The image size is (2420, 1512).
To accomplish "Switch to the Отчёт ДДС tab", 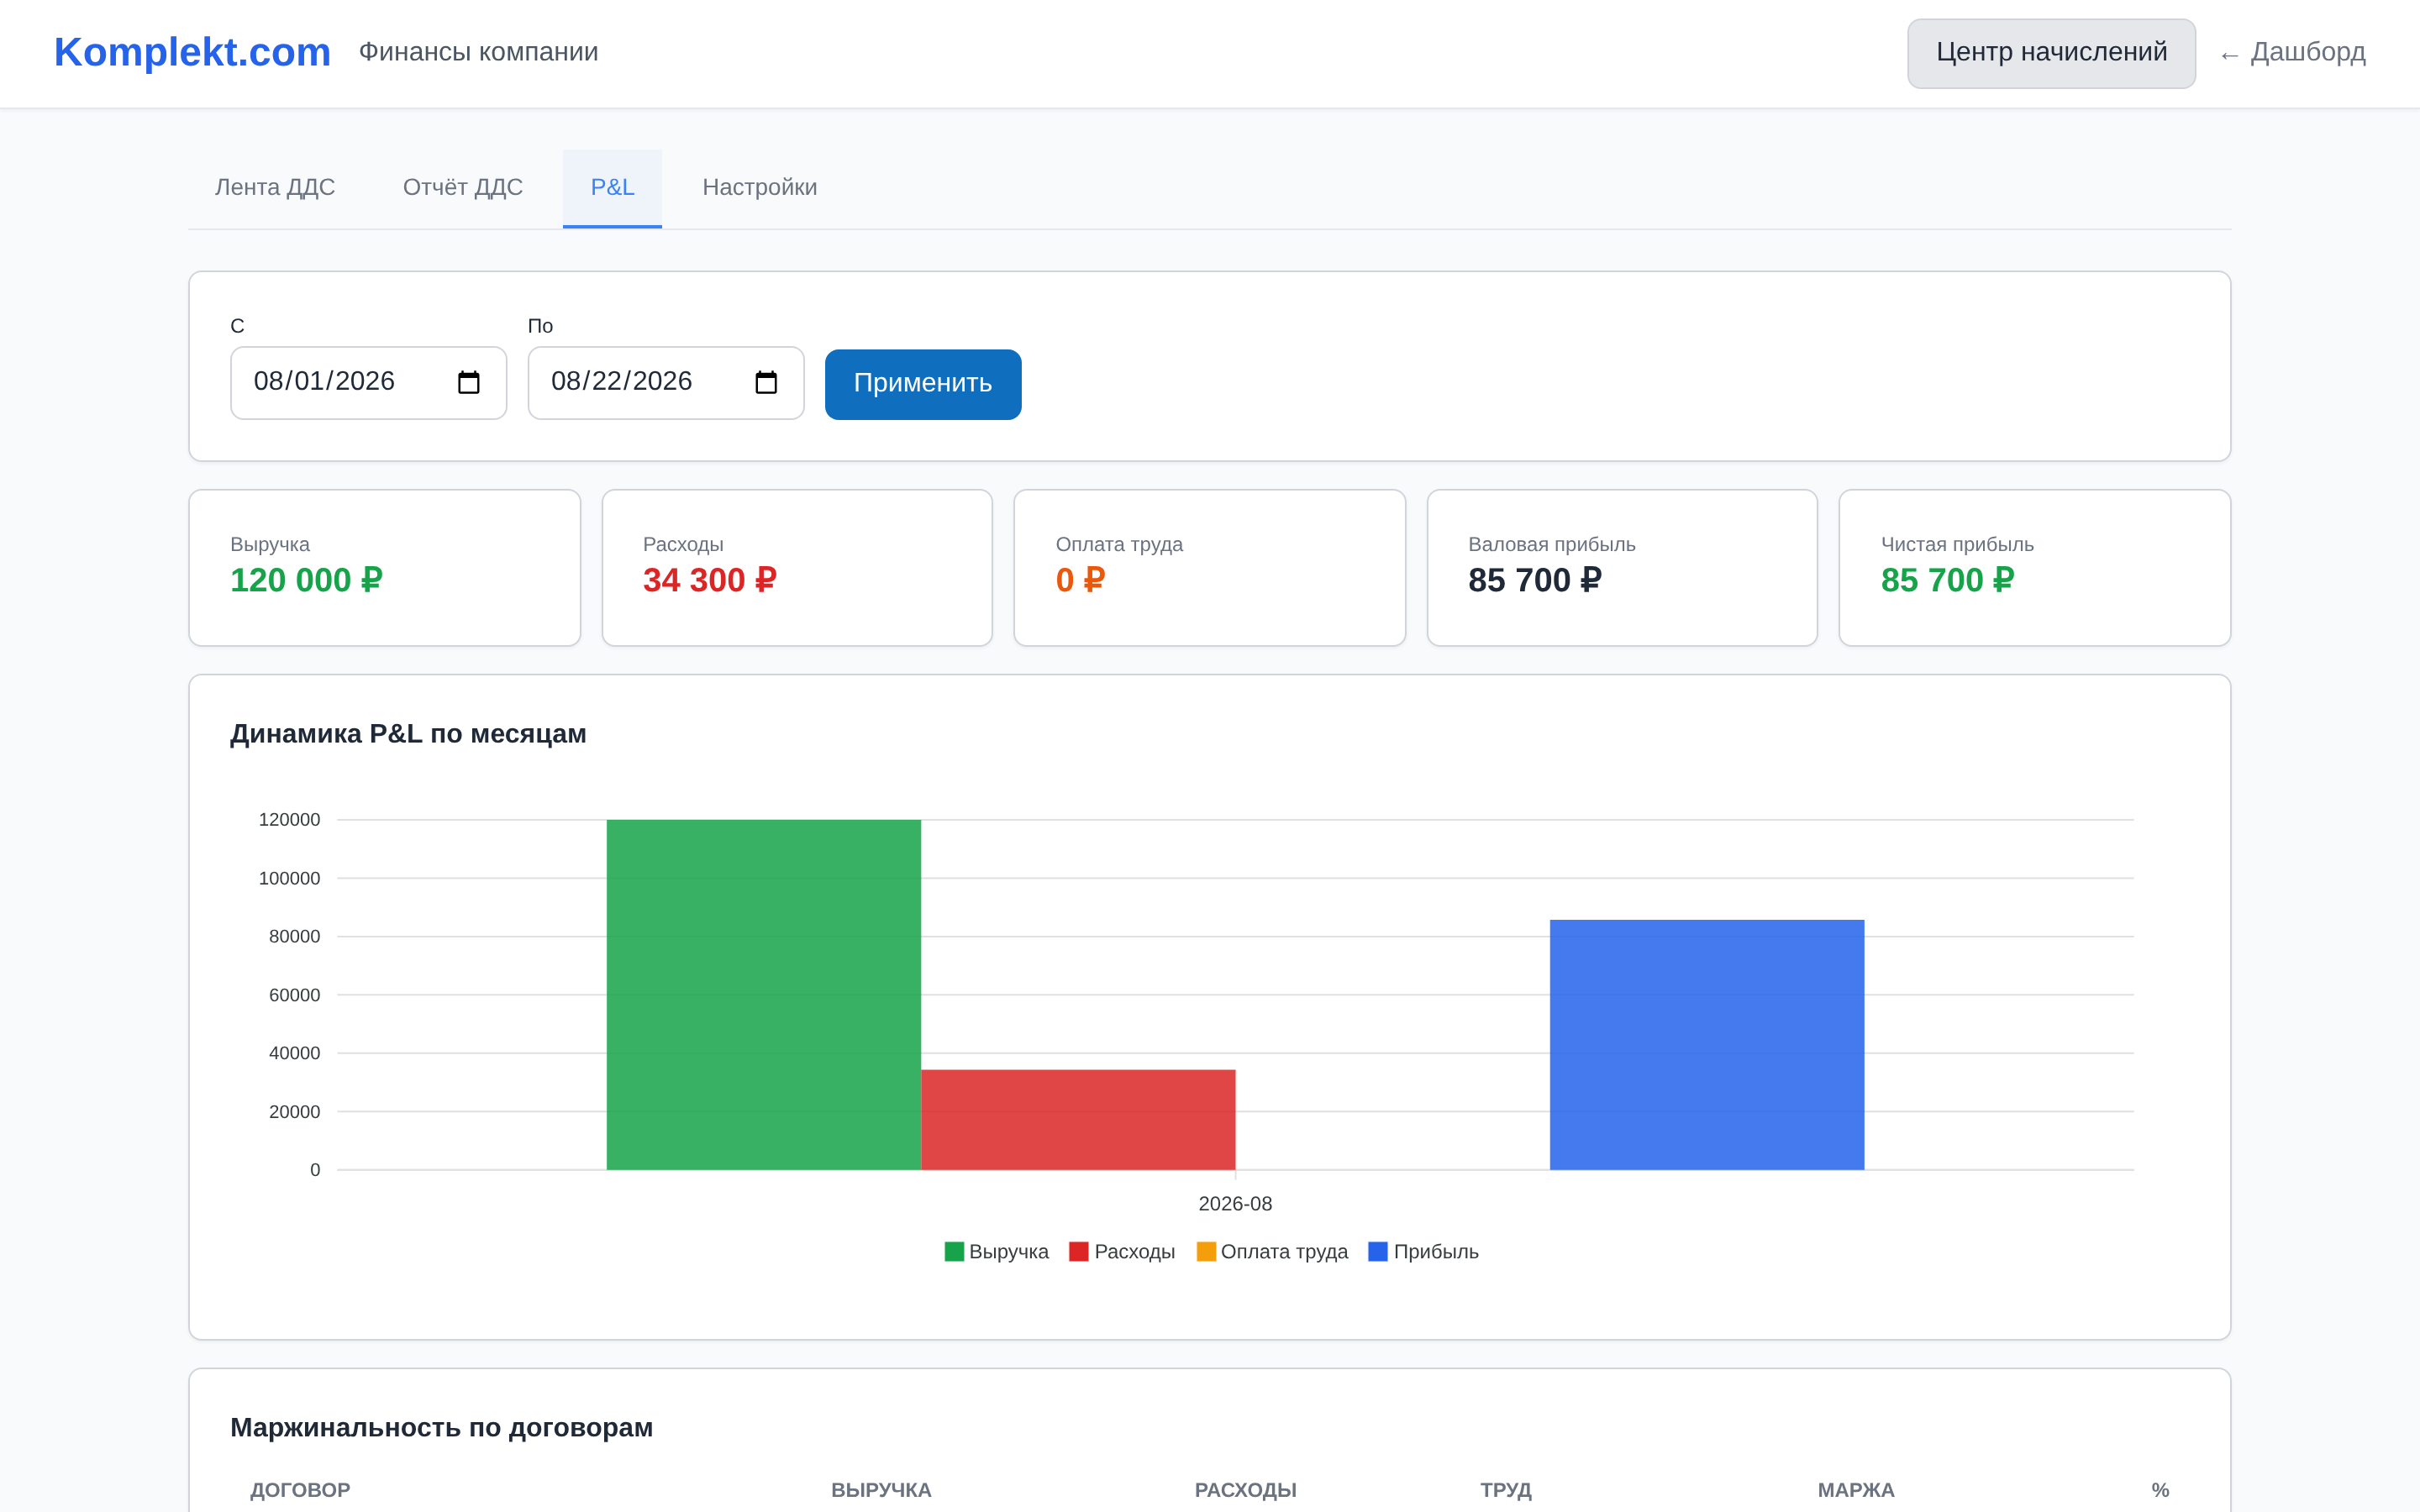I will pyautogui.click(x=463, y=188).
